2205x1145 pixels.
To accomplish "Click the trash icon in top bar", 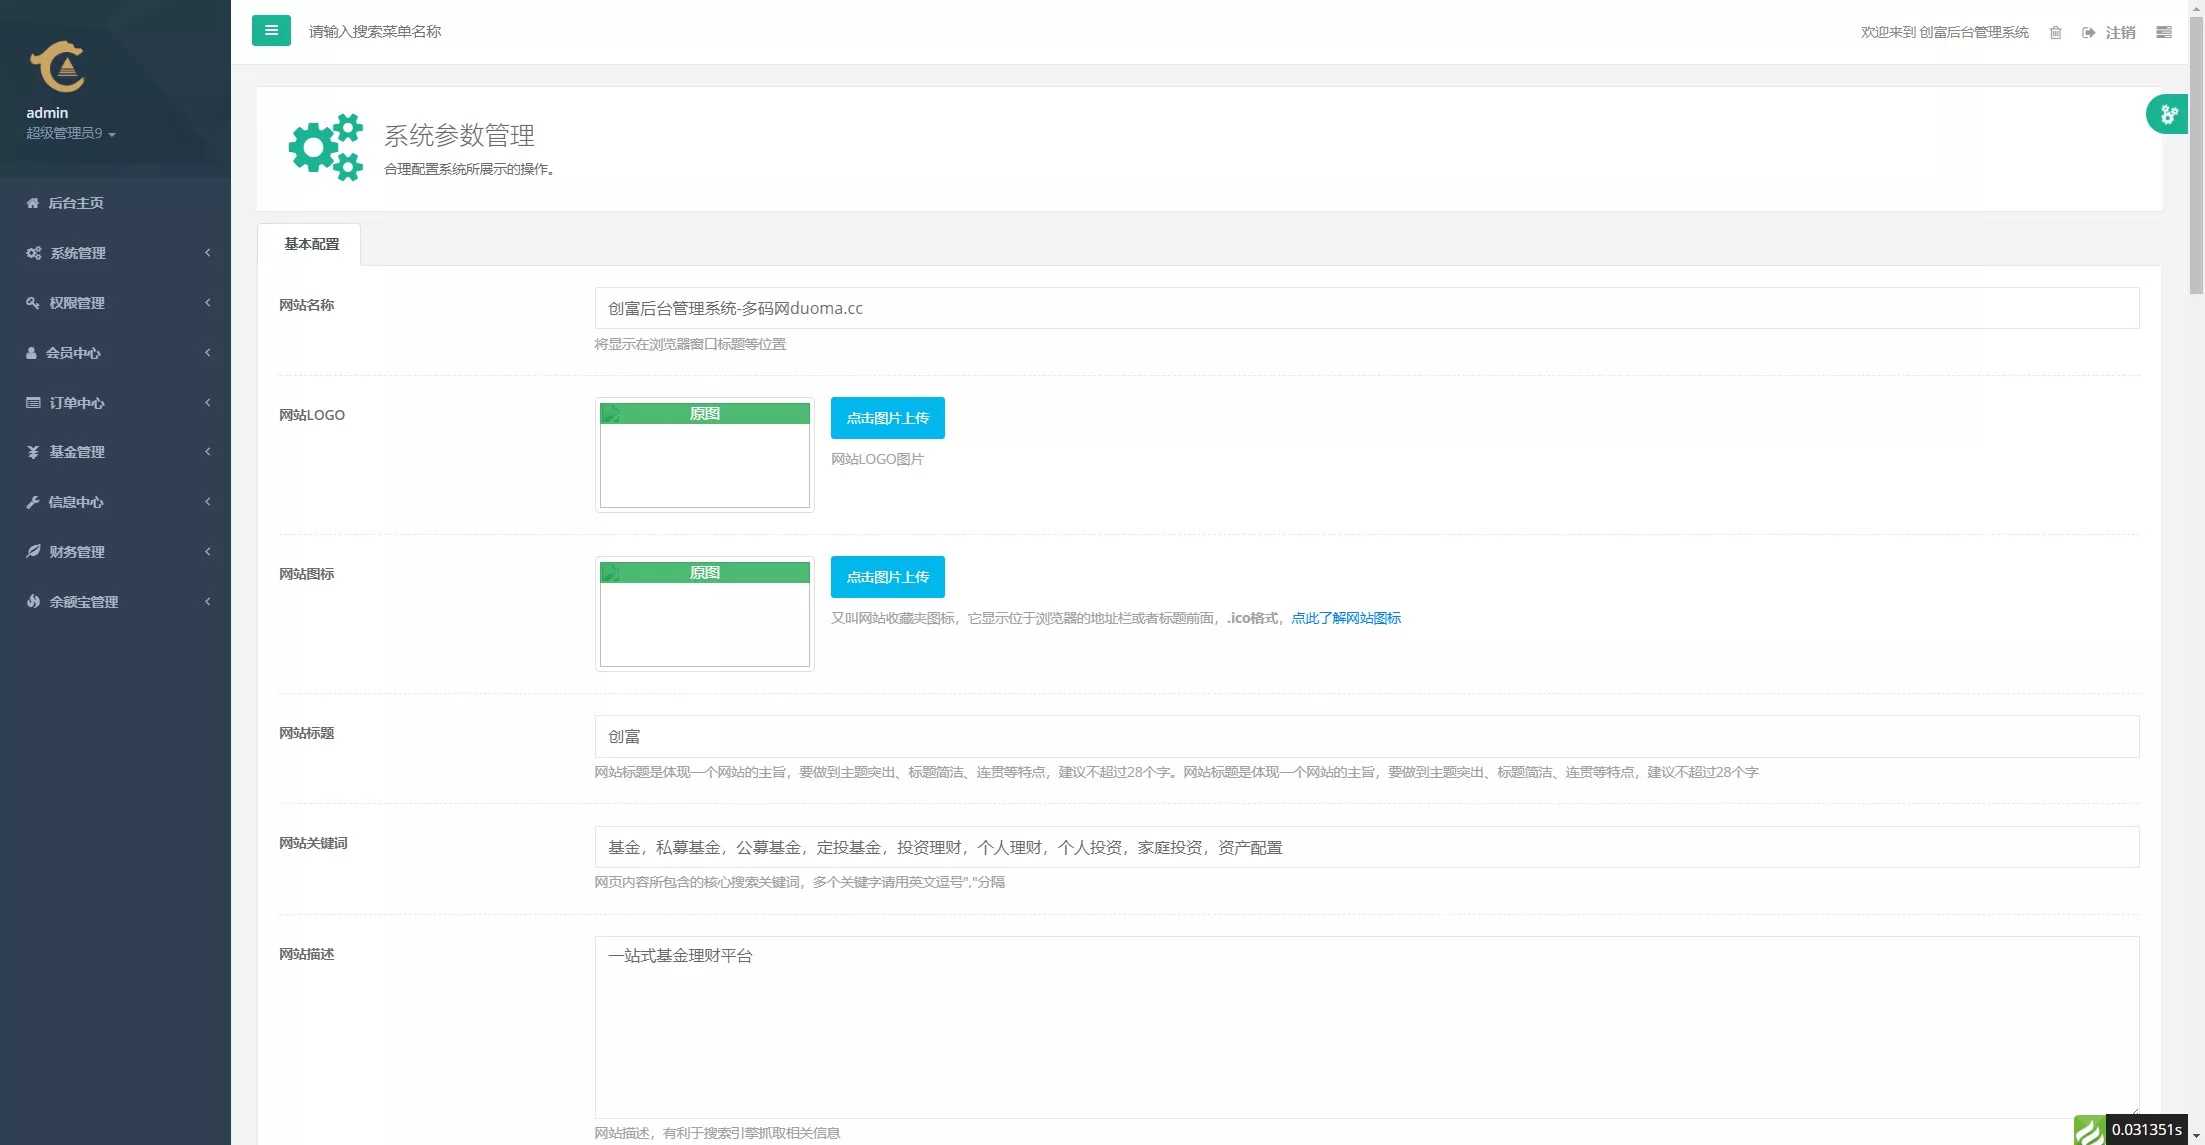I will 2056,33.
